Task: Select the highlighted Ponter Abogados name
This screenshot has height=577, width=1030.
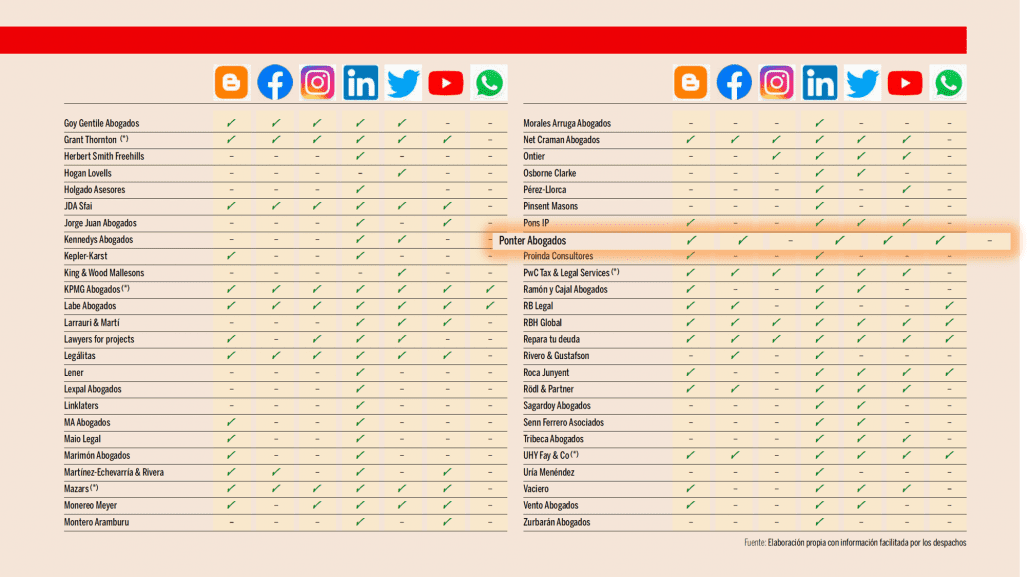Action: point(532,241)
